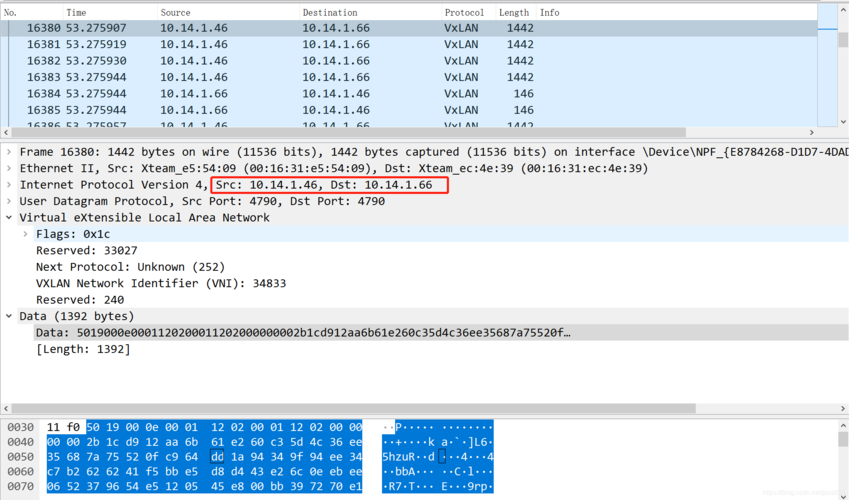Image resolution: width=849 pixels, height=500 pixels.
Task: Sort by the Length column header
Action: click(516, 12)
